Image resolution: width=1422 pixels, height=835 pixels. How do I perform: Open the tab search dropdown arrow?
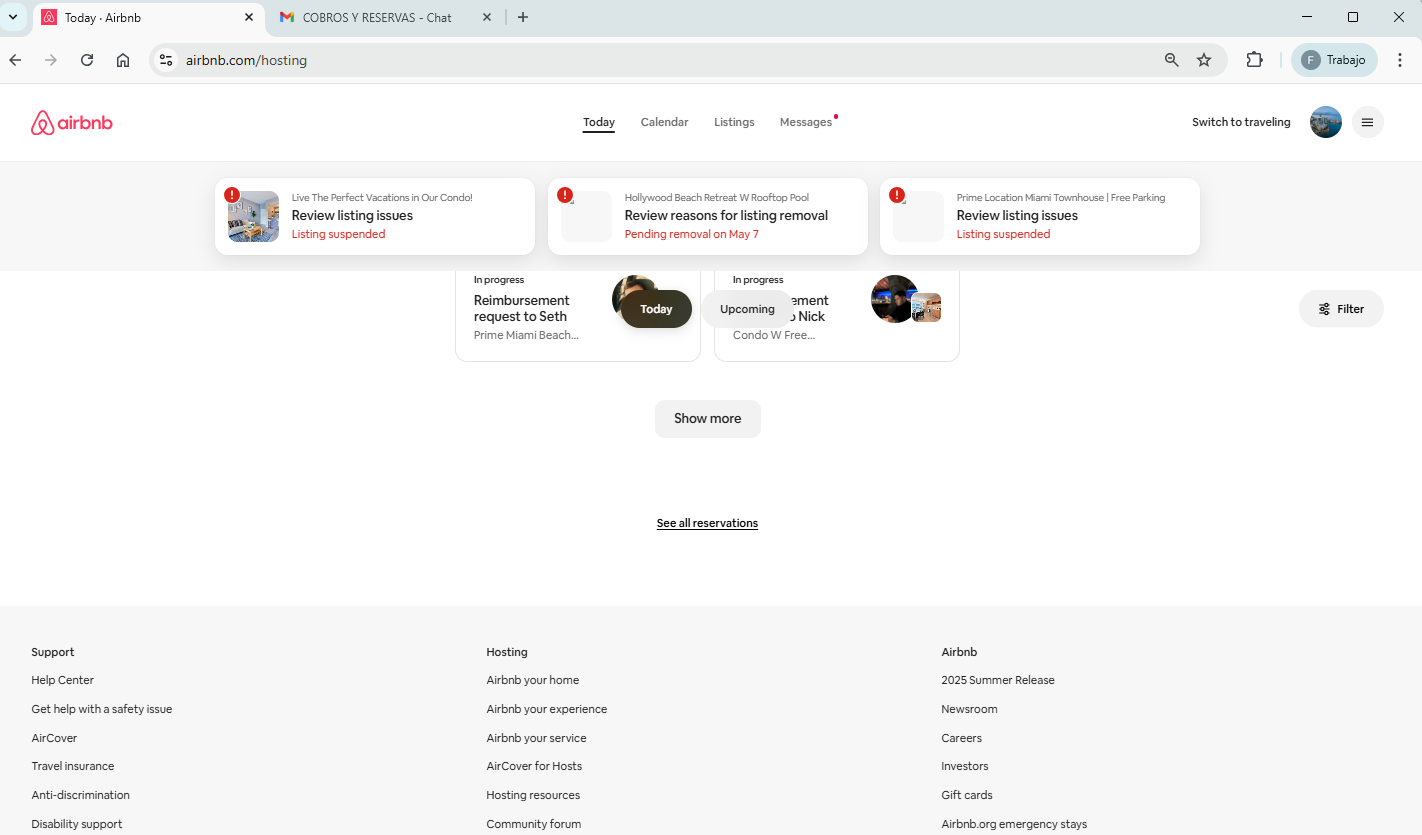13,17
